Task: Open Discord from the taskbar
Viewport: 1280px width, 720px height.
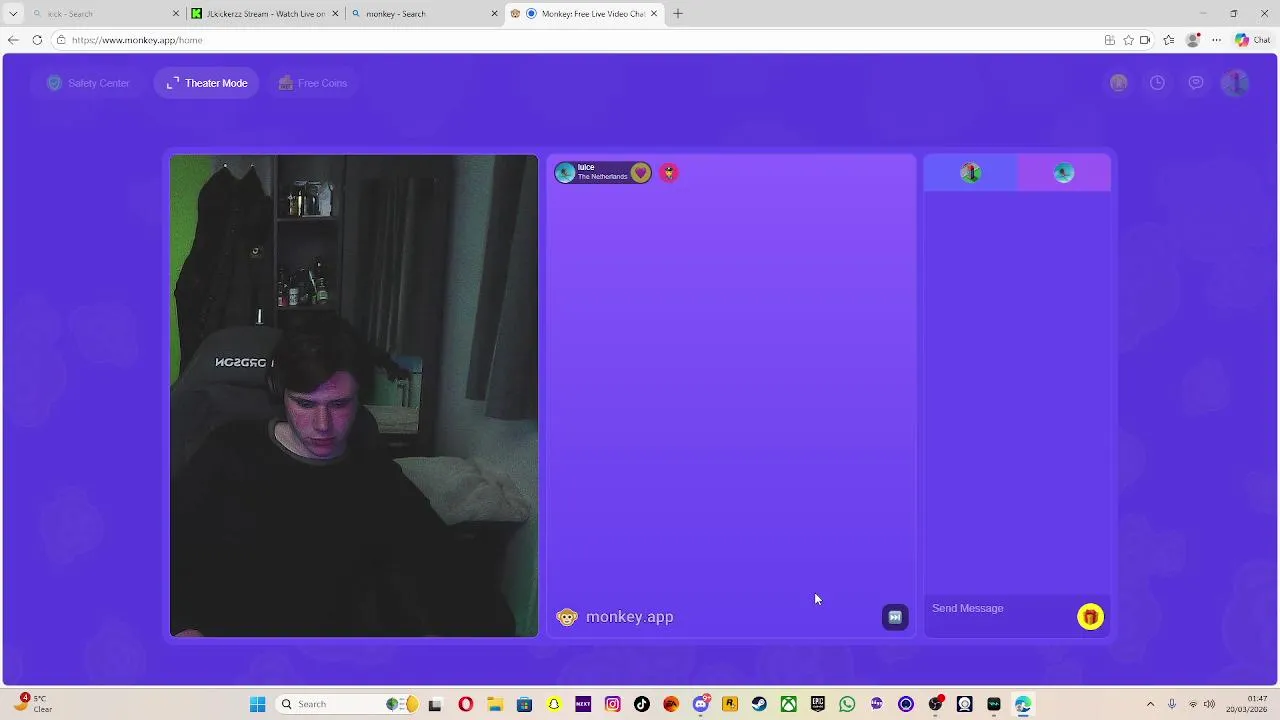Action: click(701, 704)
